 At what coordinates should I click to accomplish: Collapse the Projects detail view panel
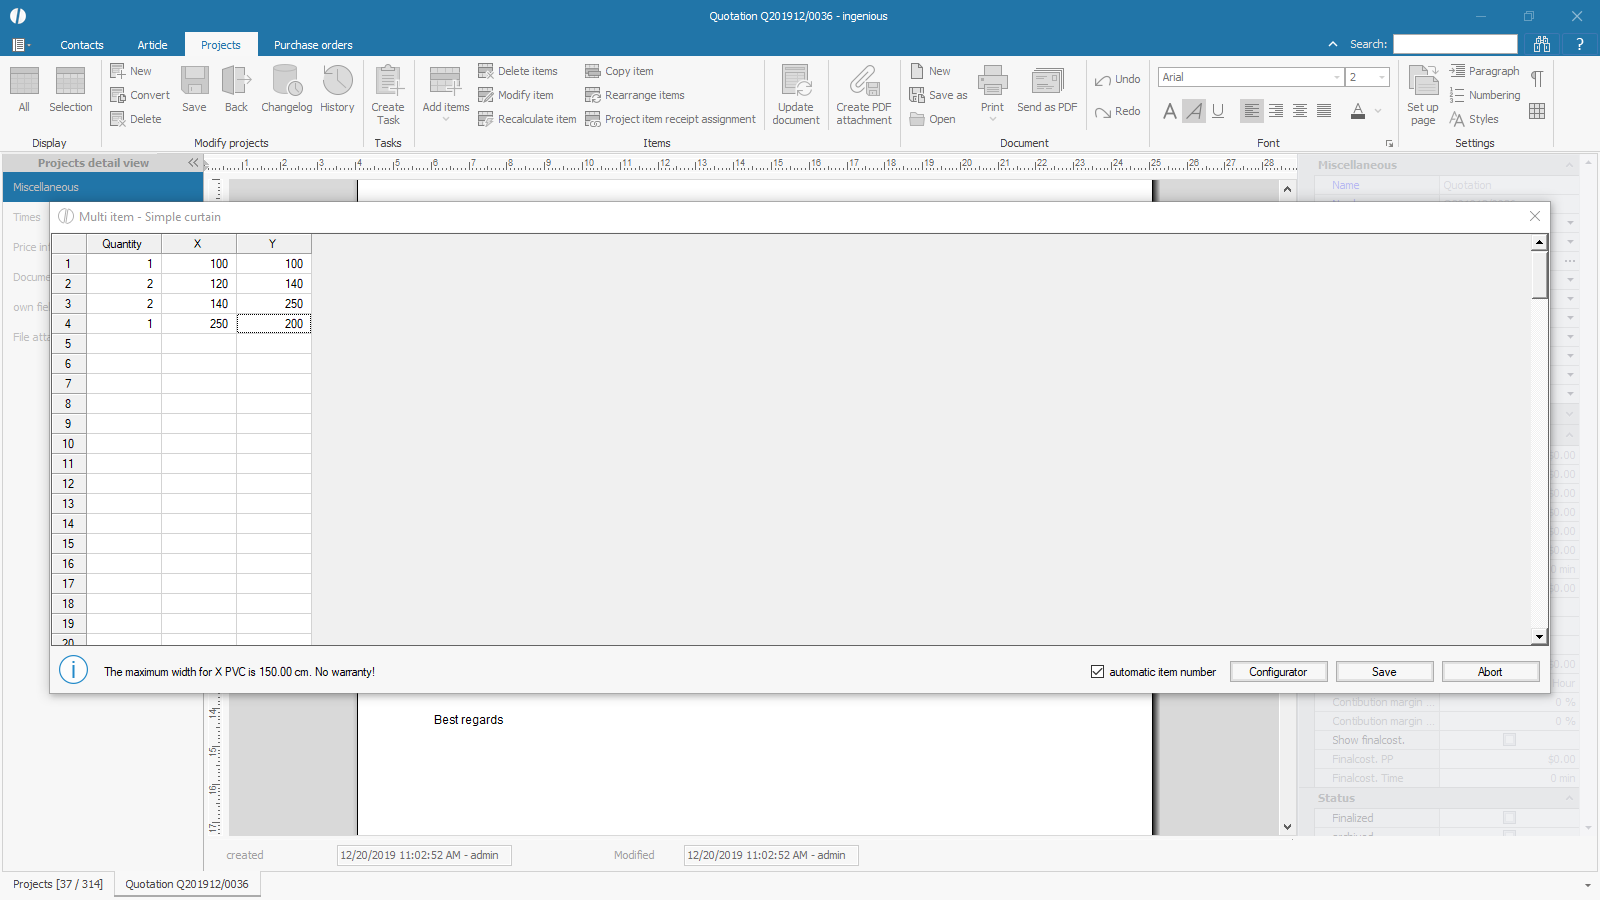pyautogui.click(x=193, y=163)
